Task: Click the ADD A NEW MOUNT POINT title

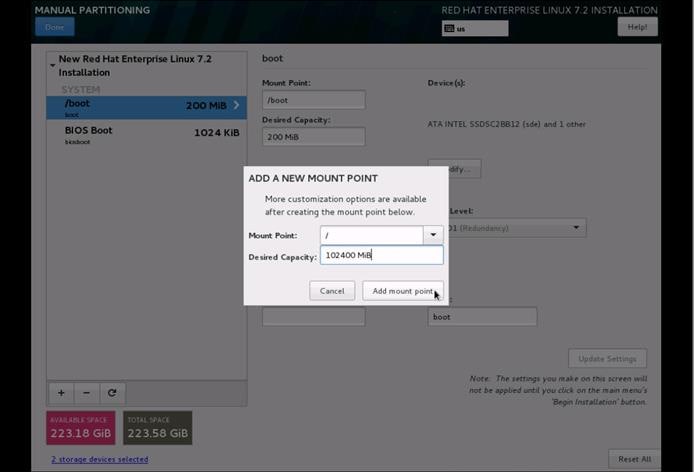Action: coord(313,178)
